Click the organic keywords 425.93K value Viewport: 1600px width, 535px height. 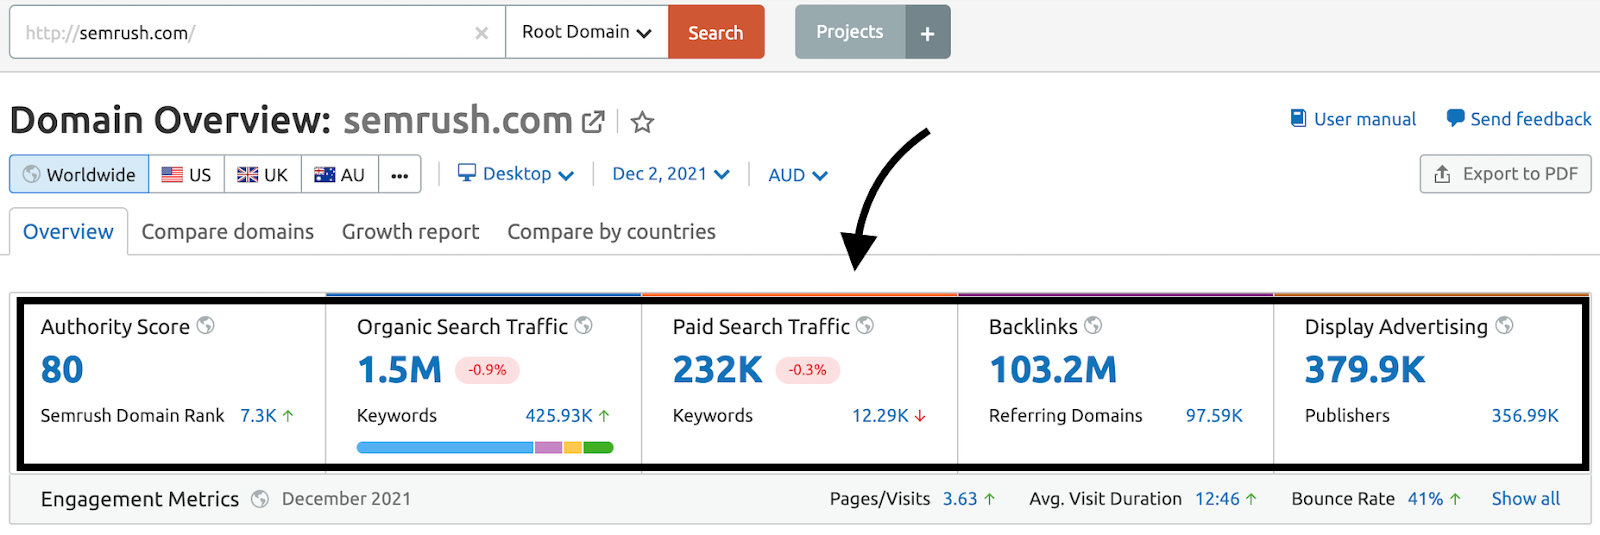[559, 415]
